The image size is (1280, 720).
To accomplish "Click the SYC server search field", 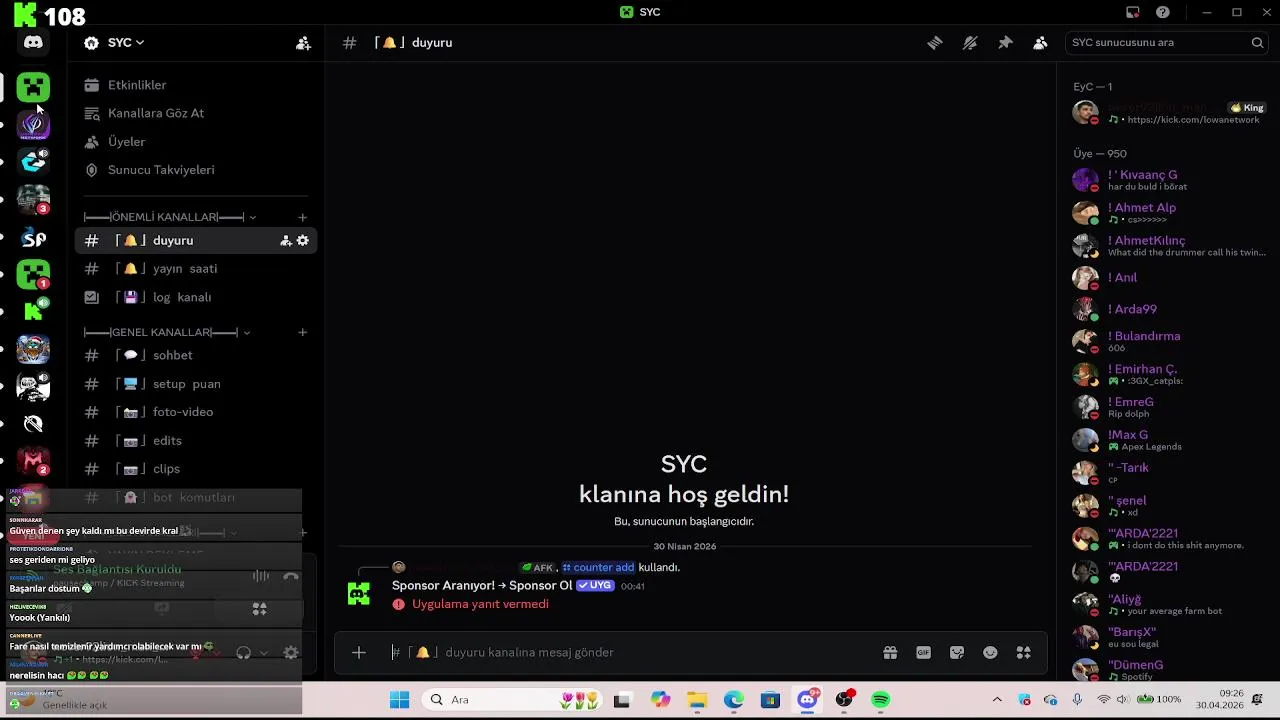I will [x=1166, y=43].
